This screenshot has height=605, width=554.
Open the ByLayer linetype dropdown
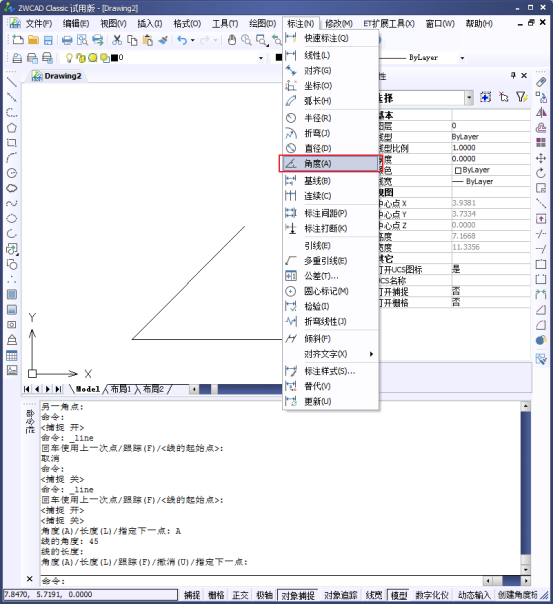[462, 58]
